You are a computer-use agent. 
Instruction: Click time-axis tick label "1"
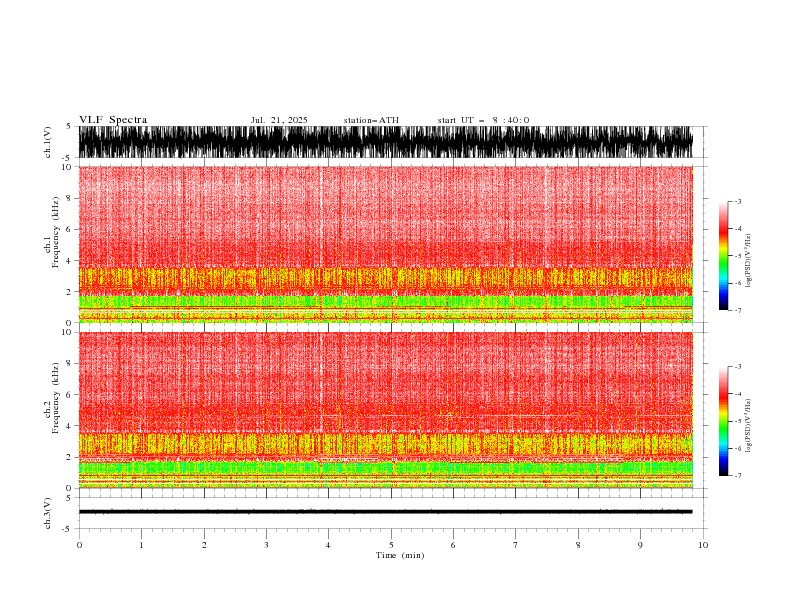click(141, 545)
